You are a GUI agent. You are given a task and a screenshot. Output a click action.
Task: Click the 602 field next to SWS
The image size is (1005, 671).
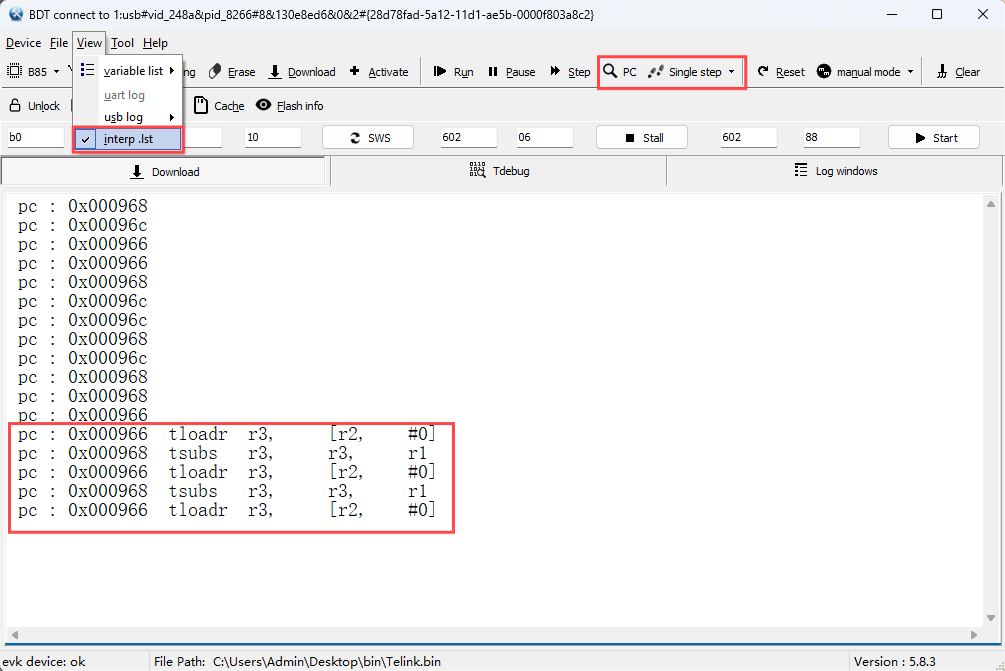469,137
